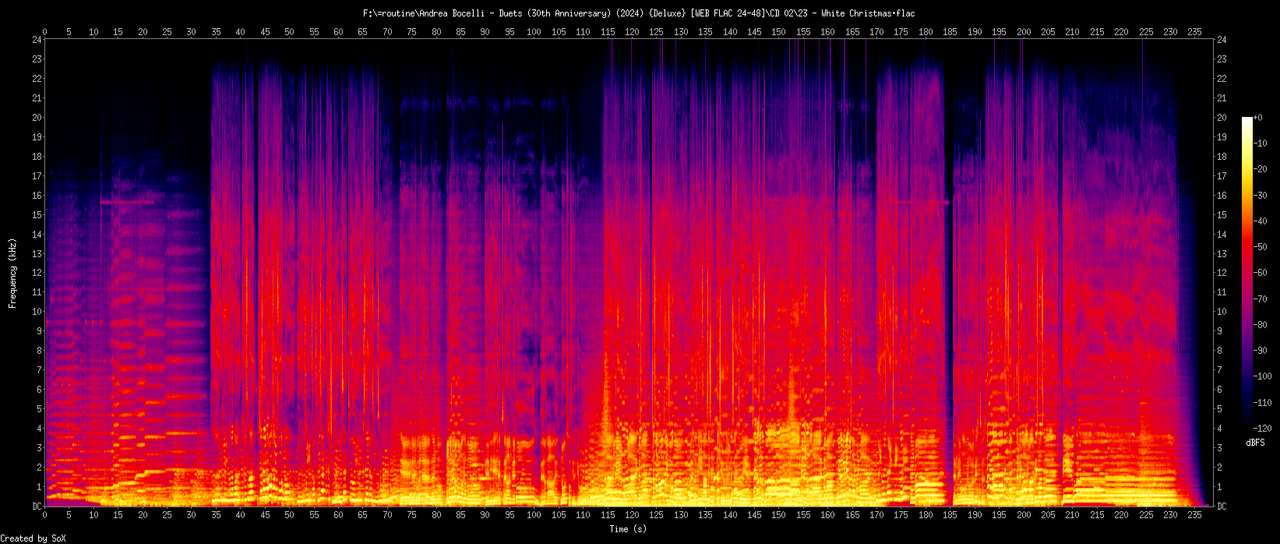Click the 22 tick on right frequency axis
1280x544 pixels.
1224,79
